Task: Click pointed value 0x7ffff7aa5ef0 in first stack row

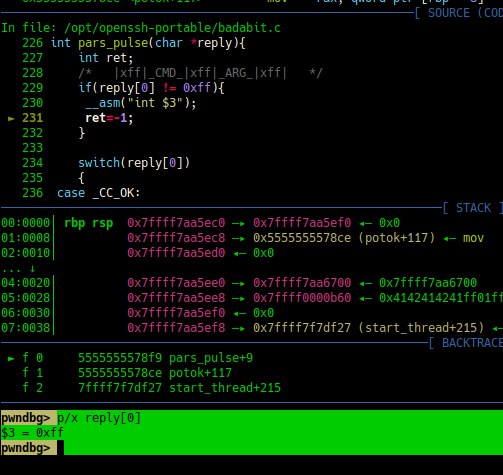Action: [302, 223]
